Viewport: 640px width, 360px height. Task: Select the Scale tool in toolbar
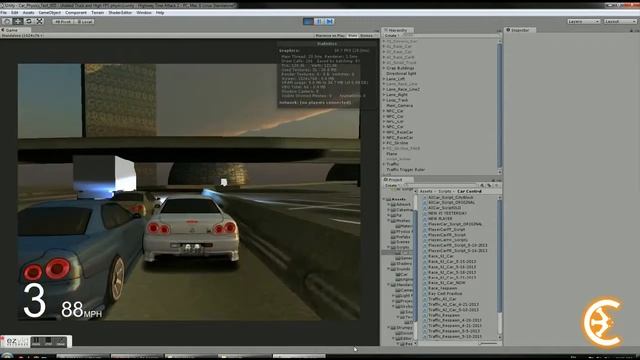click(40, 21)
